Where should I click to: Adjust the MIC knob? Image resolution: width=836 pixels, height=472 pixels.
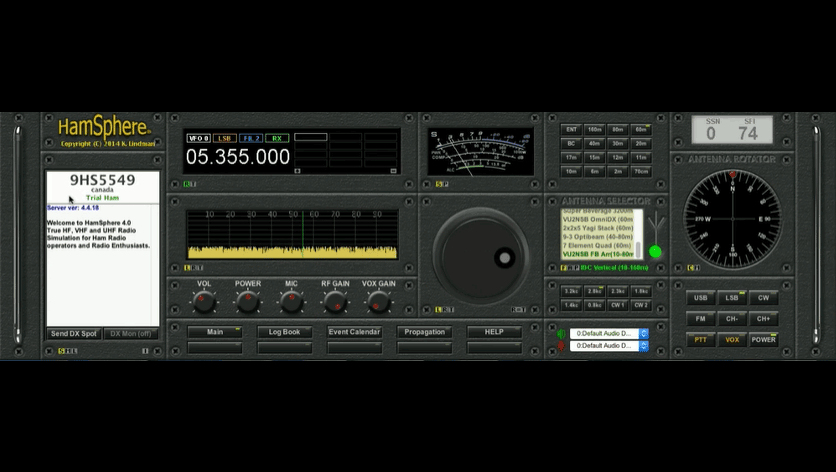(292, 302)
